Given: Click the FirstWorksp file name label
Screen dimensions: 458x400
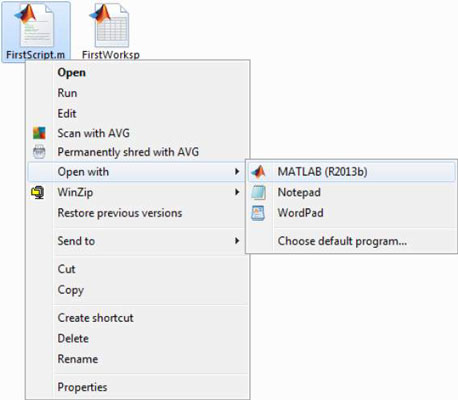Looking at the screenshot, I should point(111,55).
